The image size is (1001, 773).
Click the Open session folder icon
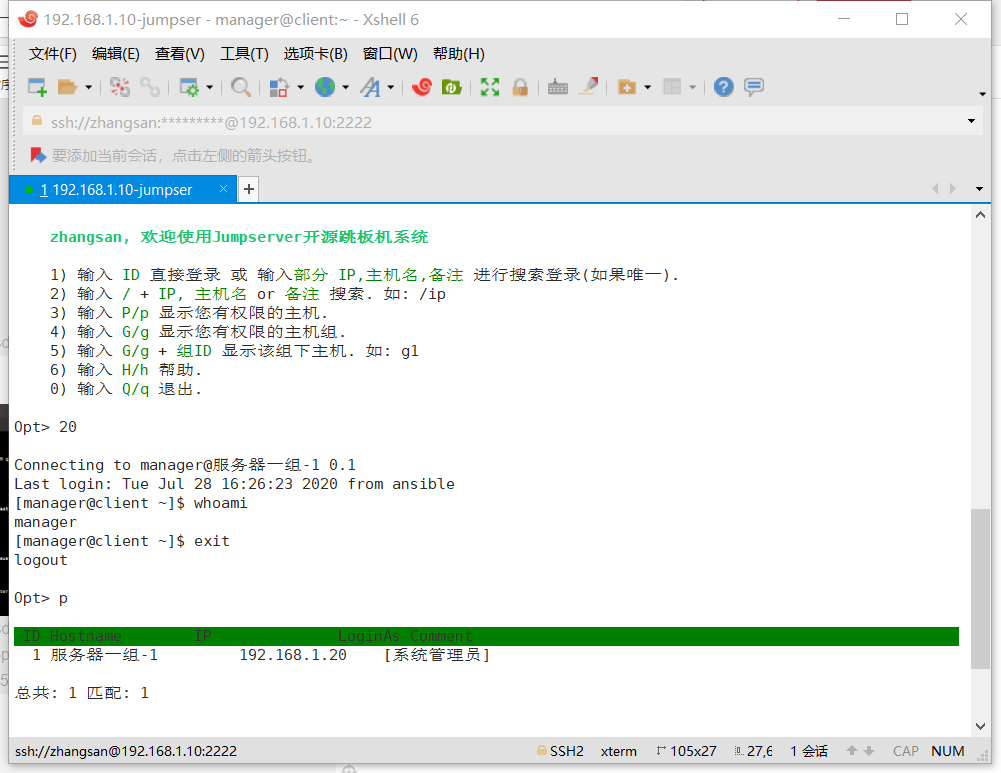(x=67, y=87)
